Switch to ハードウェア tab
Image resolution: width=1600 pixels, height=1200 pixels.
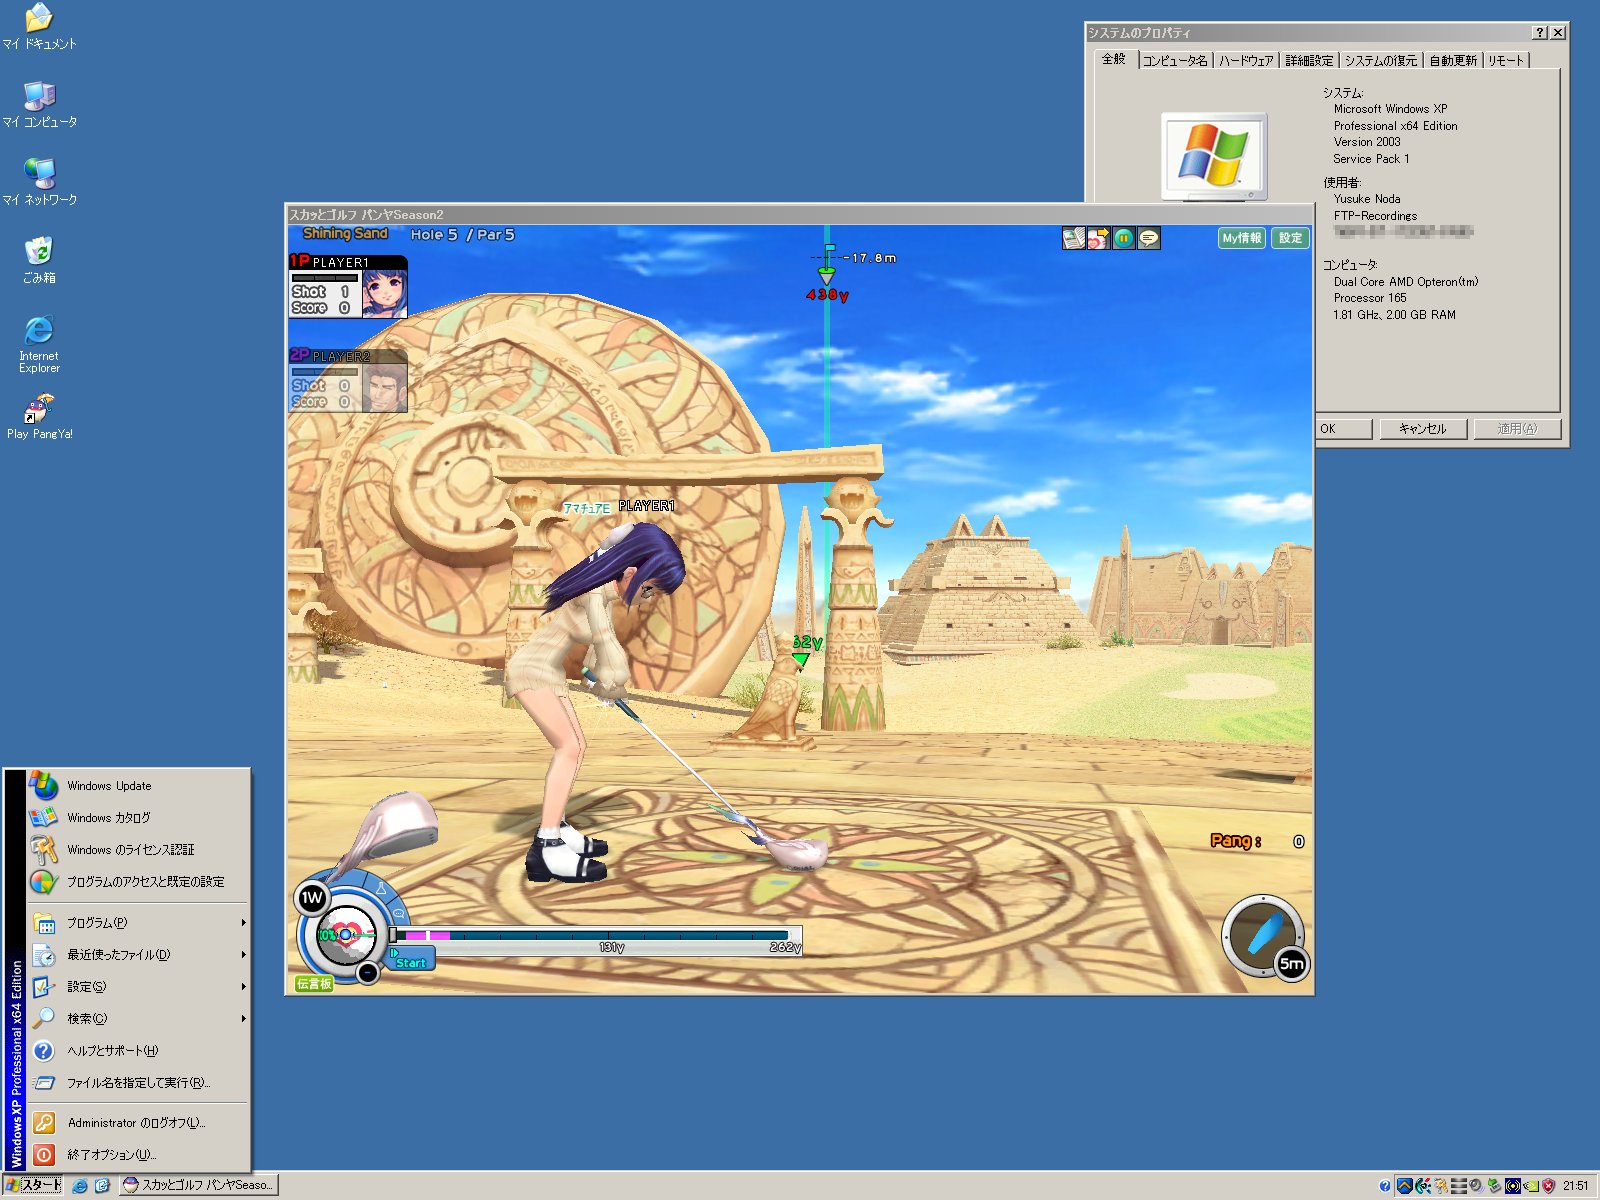1246,61
